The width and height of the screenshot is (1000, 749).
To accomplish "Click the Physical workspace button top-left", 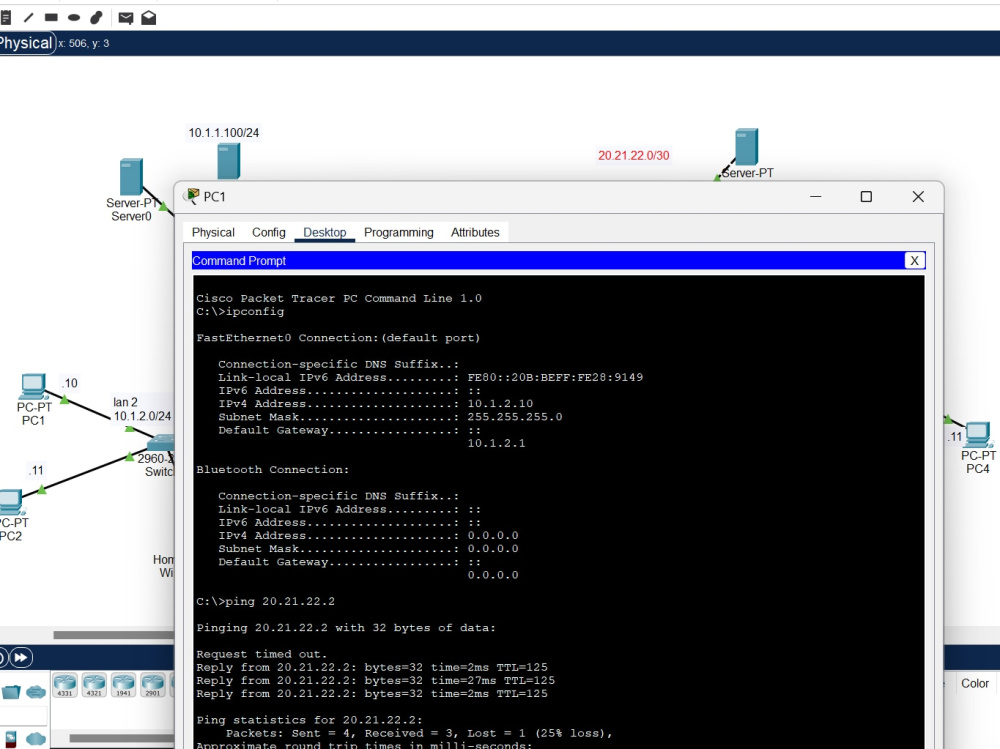I will [x=25, y=43].
